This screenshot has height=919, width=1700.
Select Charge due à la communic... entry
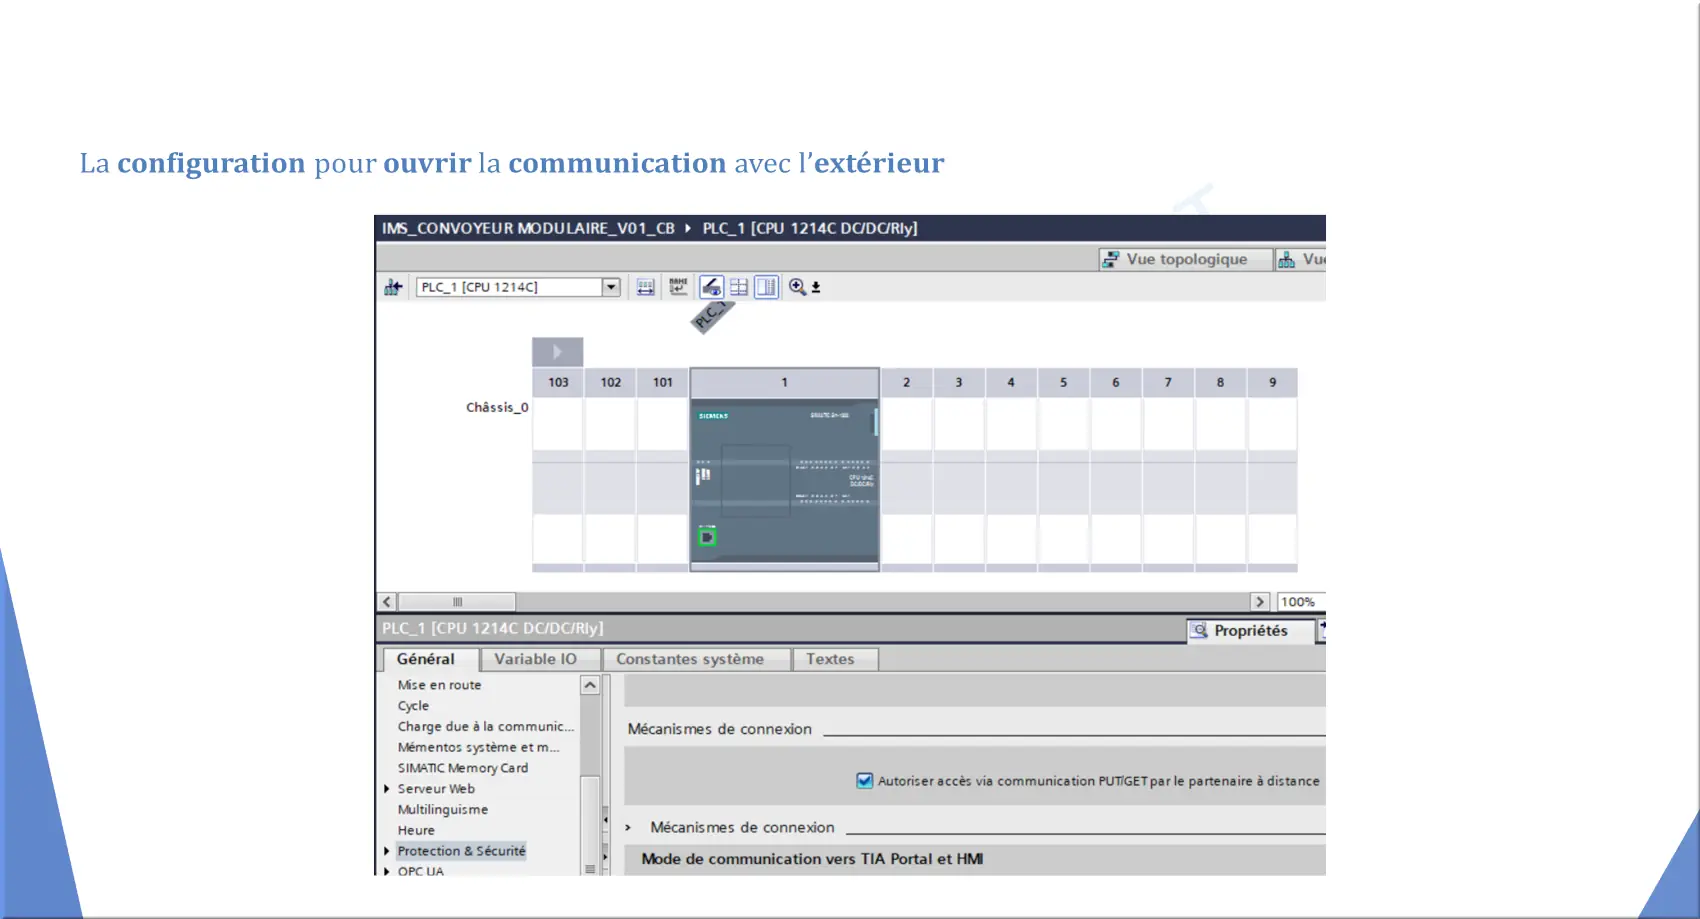[x=486, y=727]
